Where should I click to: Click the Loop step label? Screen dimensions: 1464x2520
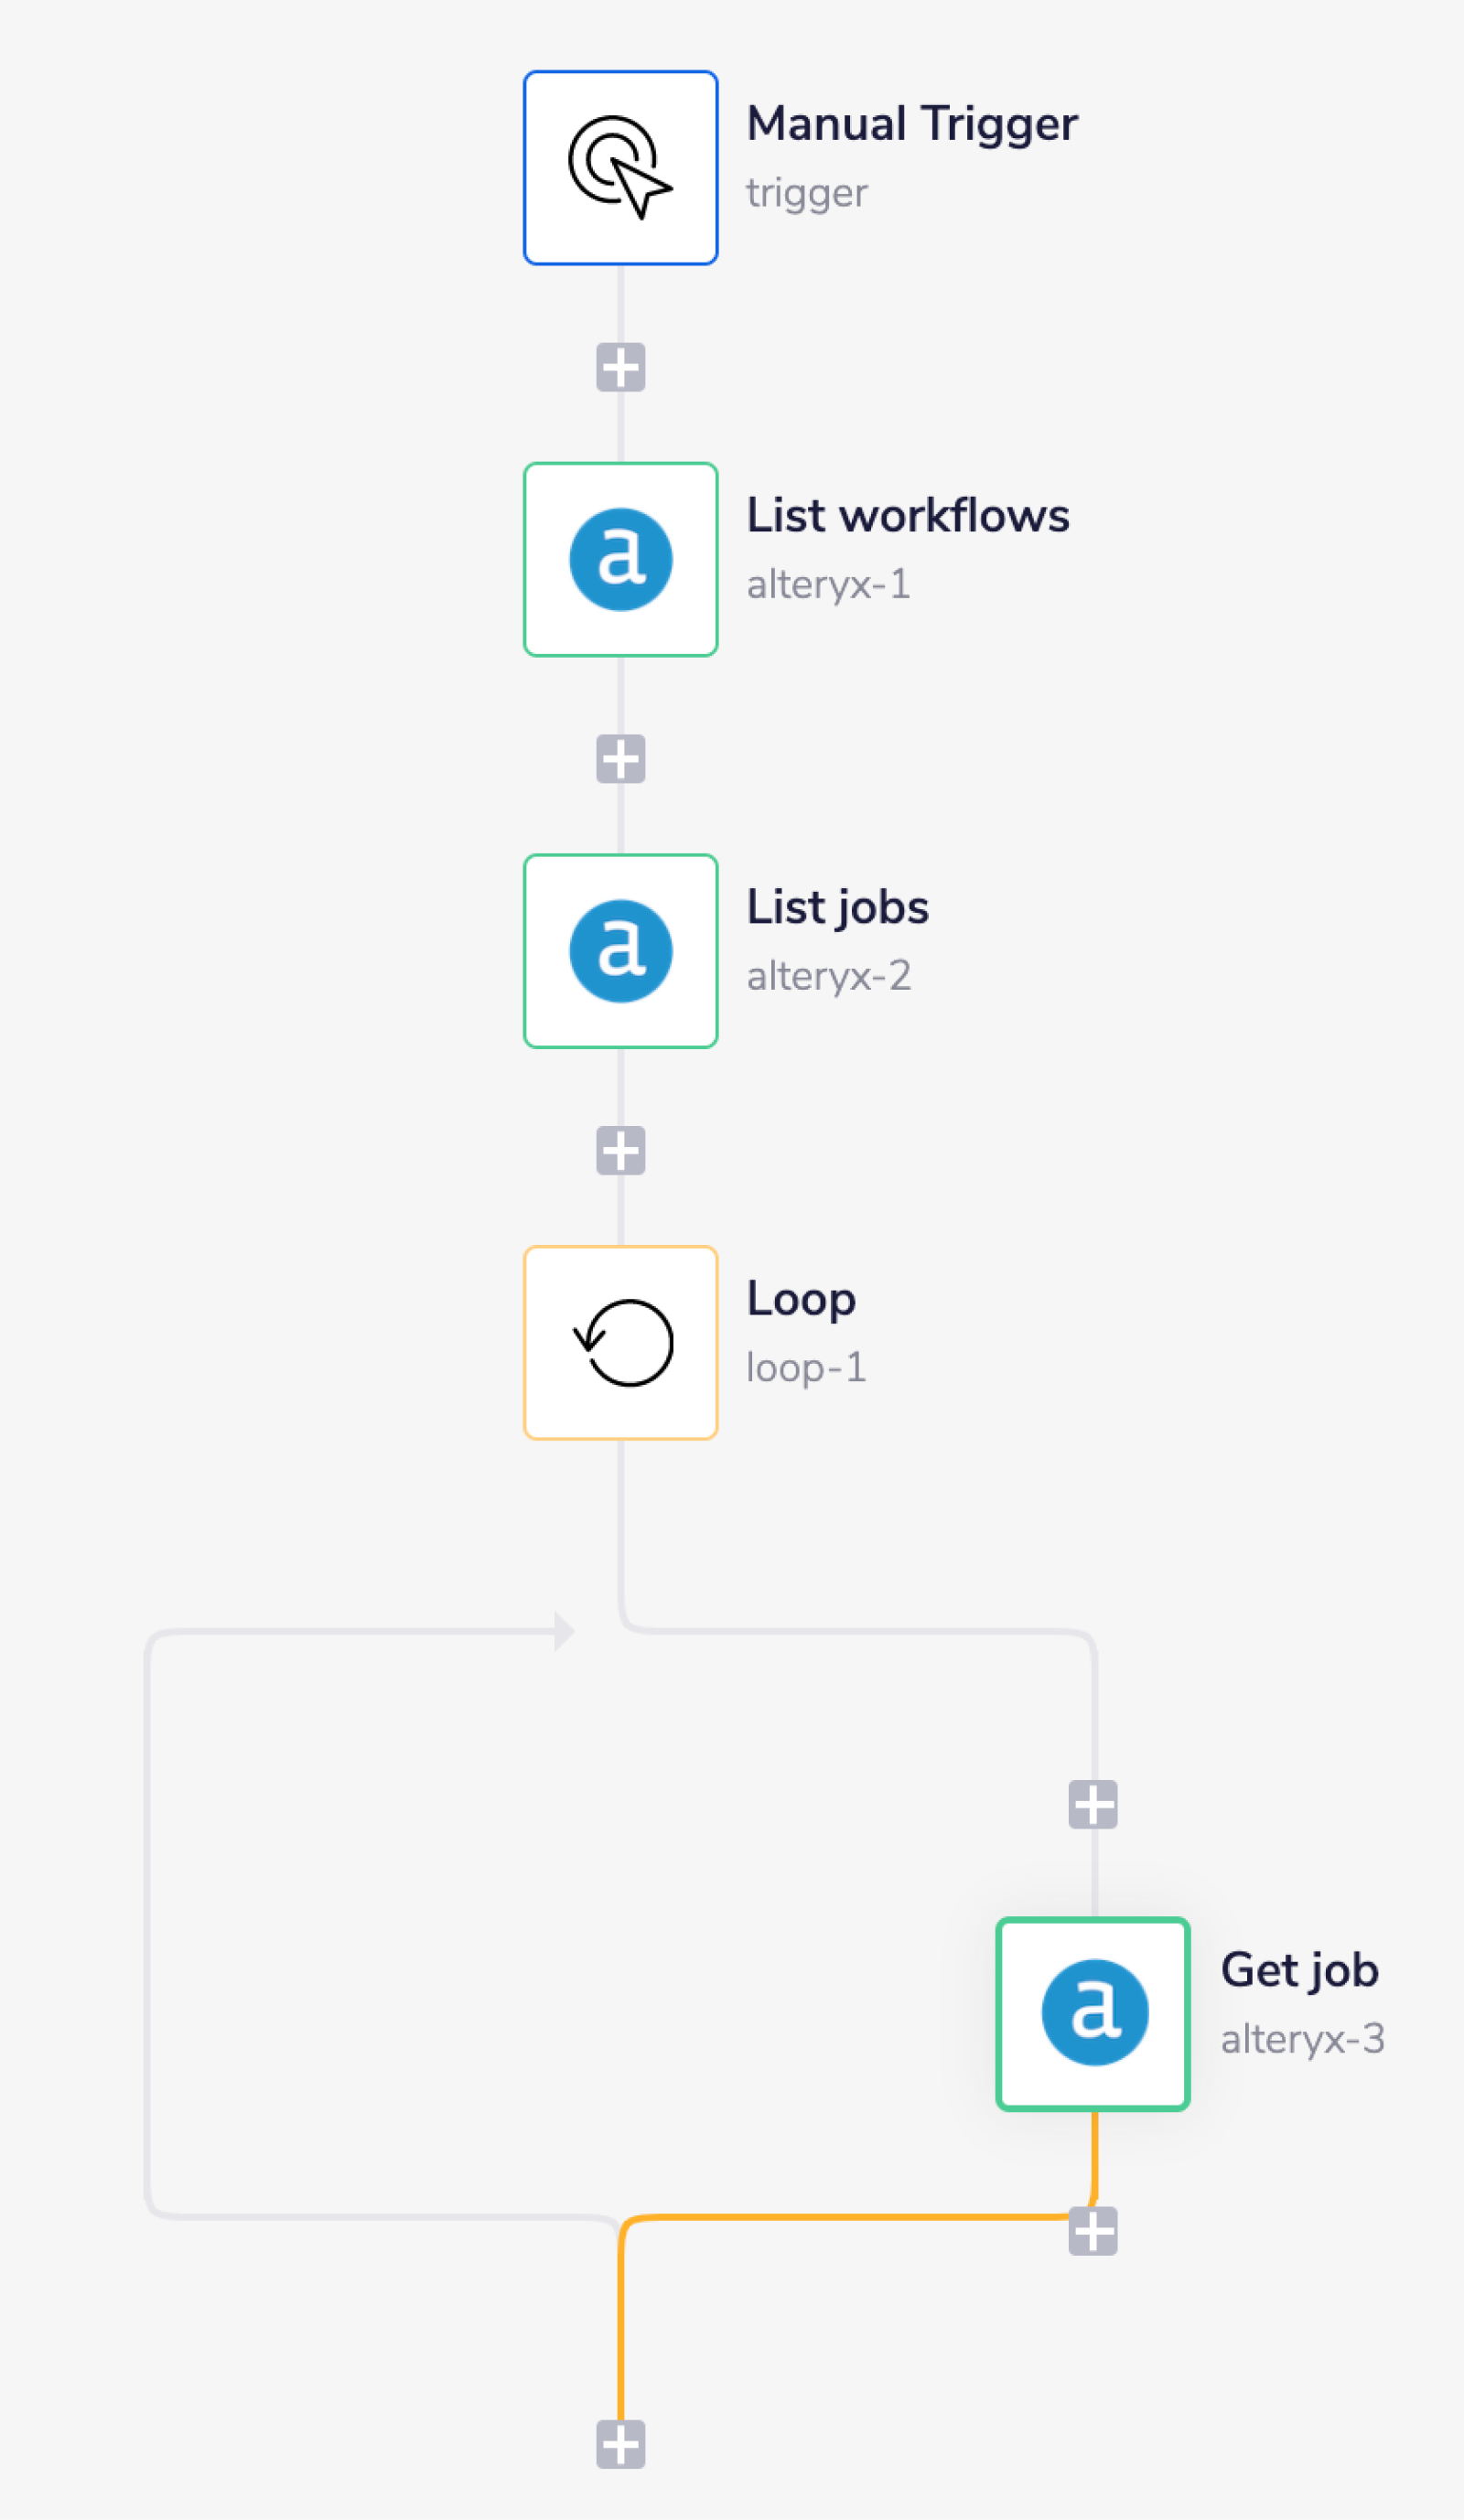[801, 1299]
